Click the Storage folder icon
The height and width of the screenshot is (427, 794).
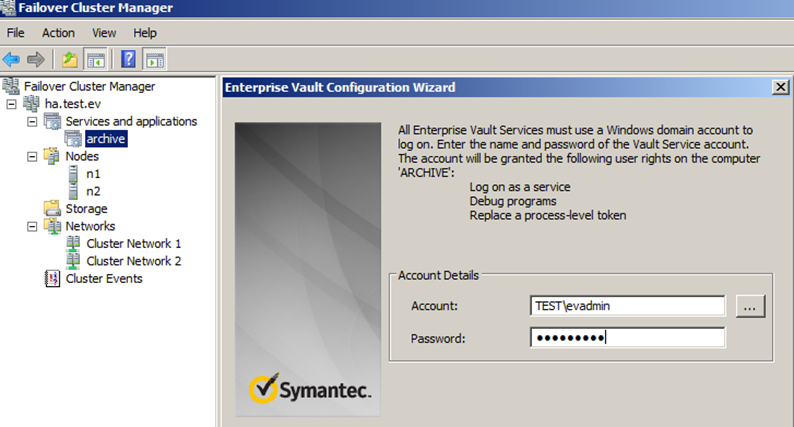(52, 208)
